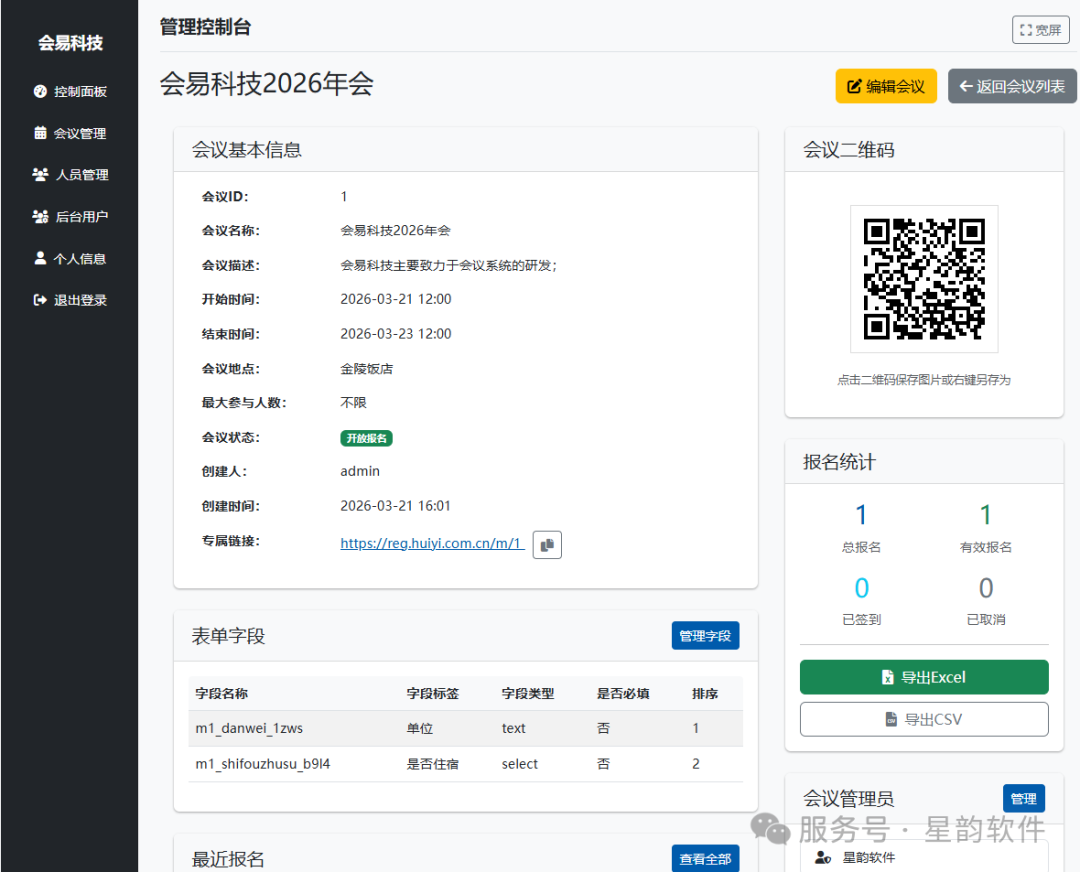Open the reg.huiyi.com.cn registration link
Image resolution: width=1080 pixels, height=872 pixels.
(431, 543)
